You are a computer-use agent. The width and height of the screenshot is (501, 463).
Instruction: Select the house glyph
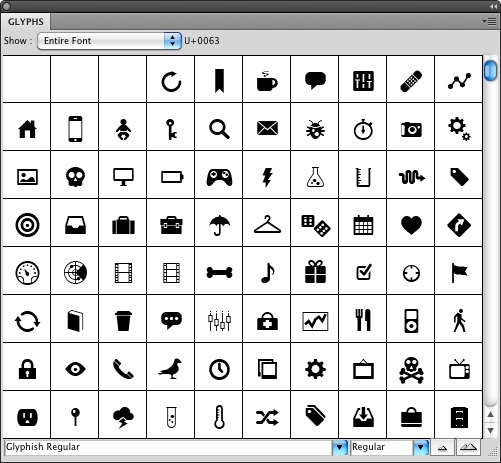click(x=27, y=129)
